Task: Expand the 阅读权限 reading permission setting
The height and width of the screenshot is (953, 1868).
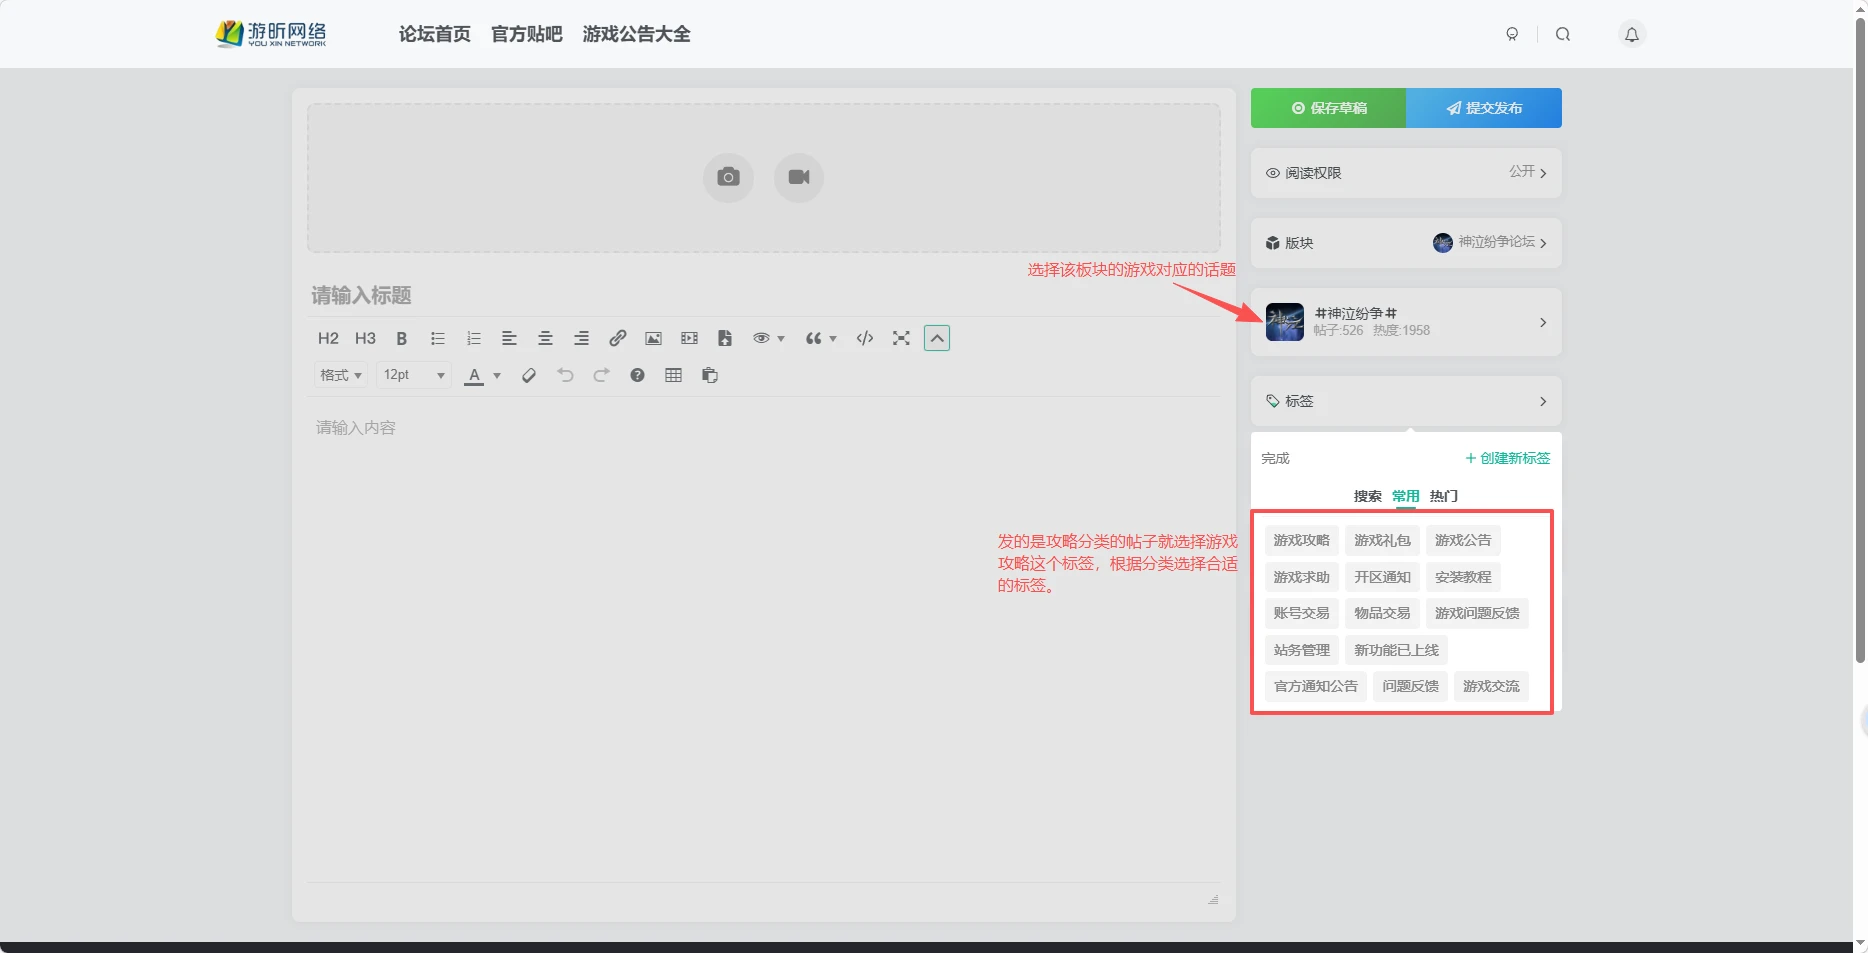Action: (x=1405, y=173)
